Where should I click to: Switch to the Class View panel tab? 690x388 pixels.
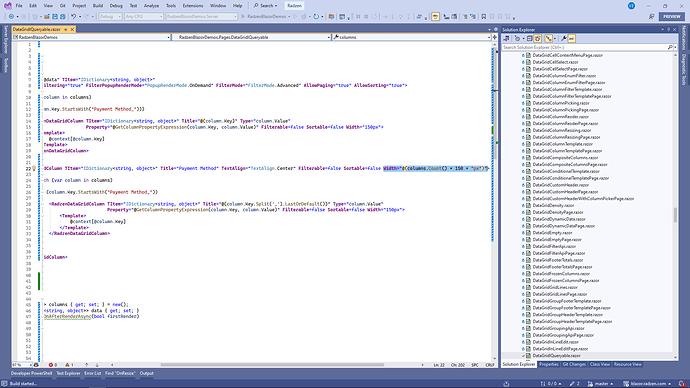600,364
